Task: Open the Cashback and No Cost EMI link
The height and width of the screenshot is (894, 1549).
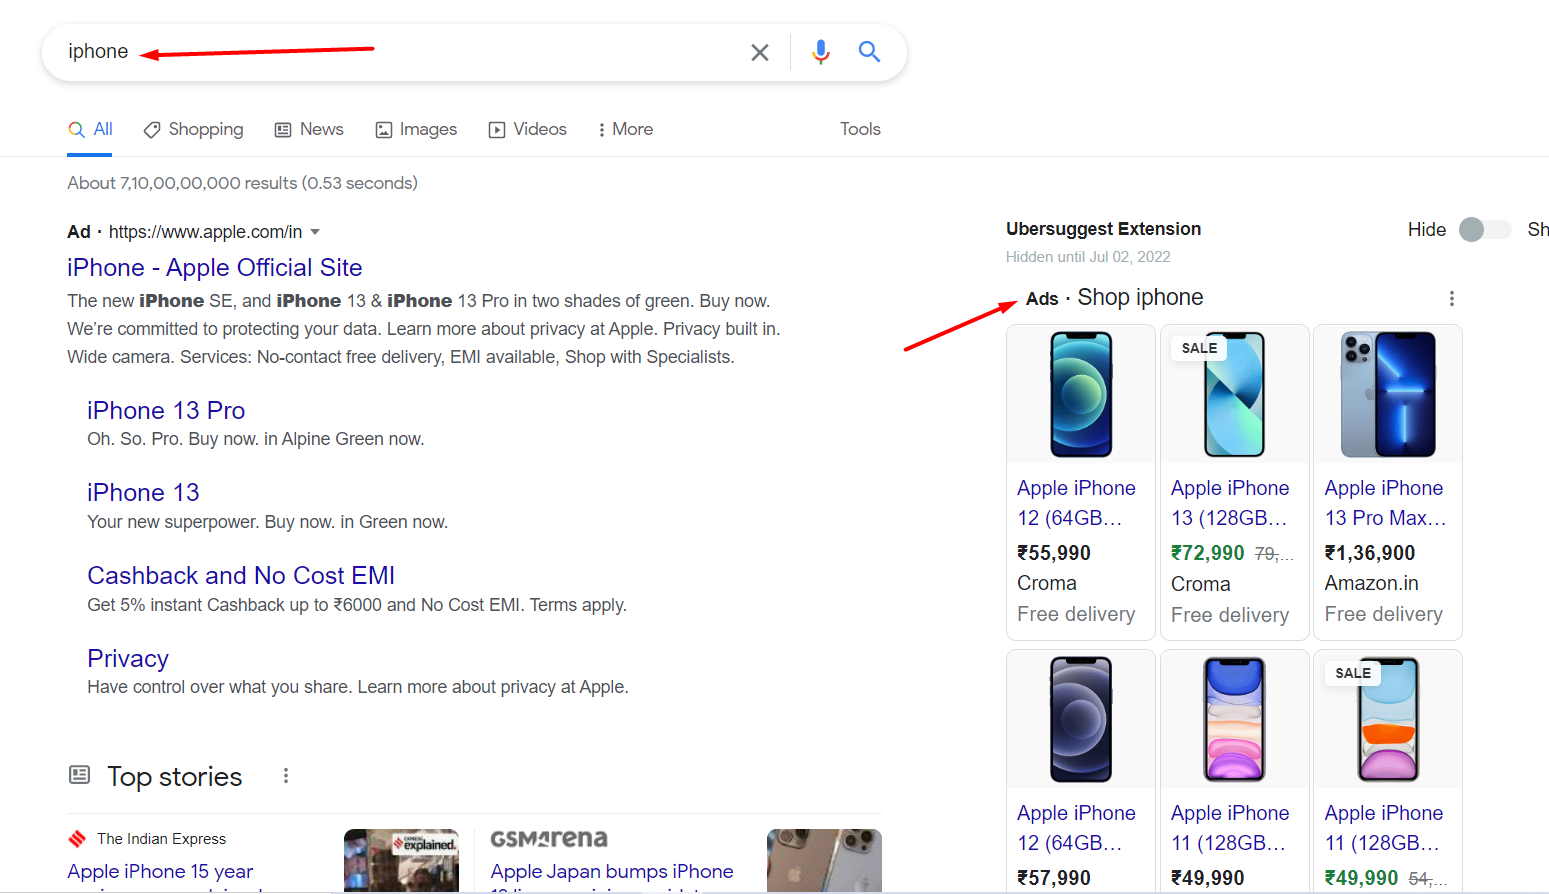Action: click(241, 575)
